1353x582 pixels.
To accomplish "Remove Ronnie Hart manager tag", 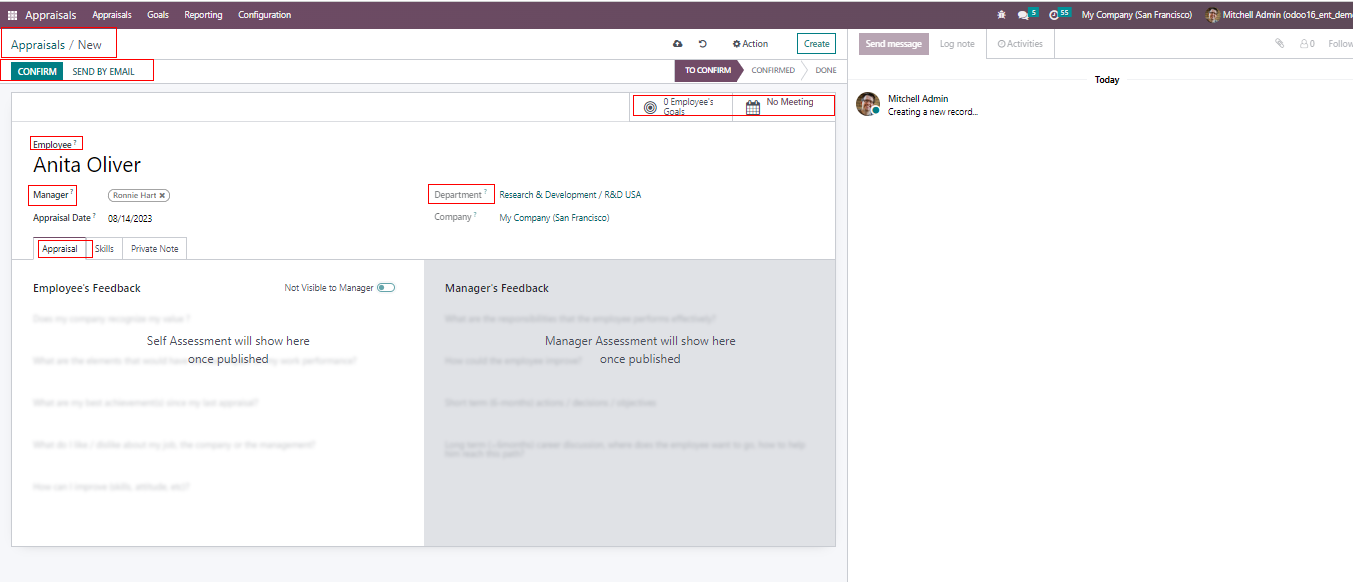I will (163, 196).
